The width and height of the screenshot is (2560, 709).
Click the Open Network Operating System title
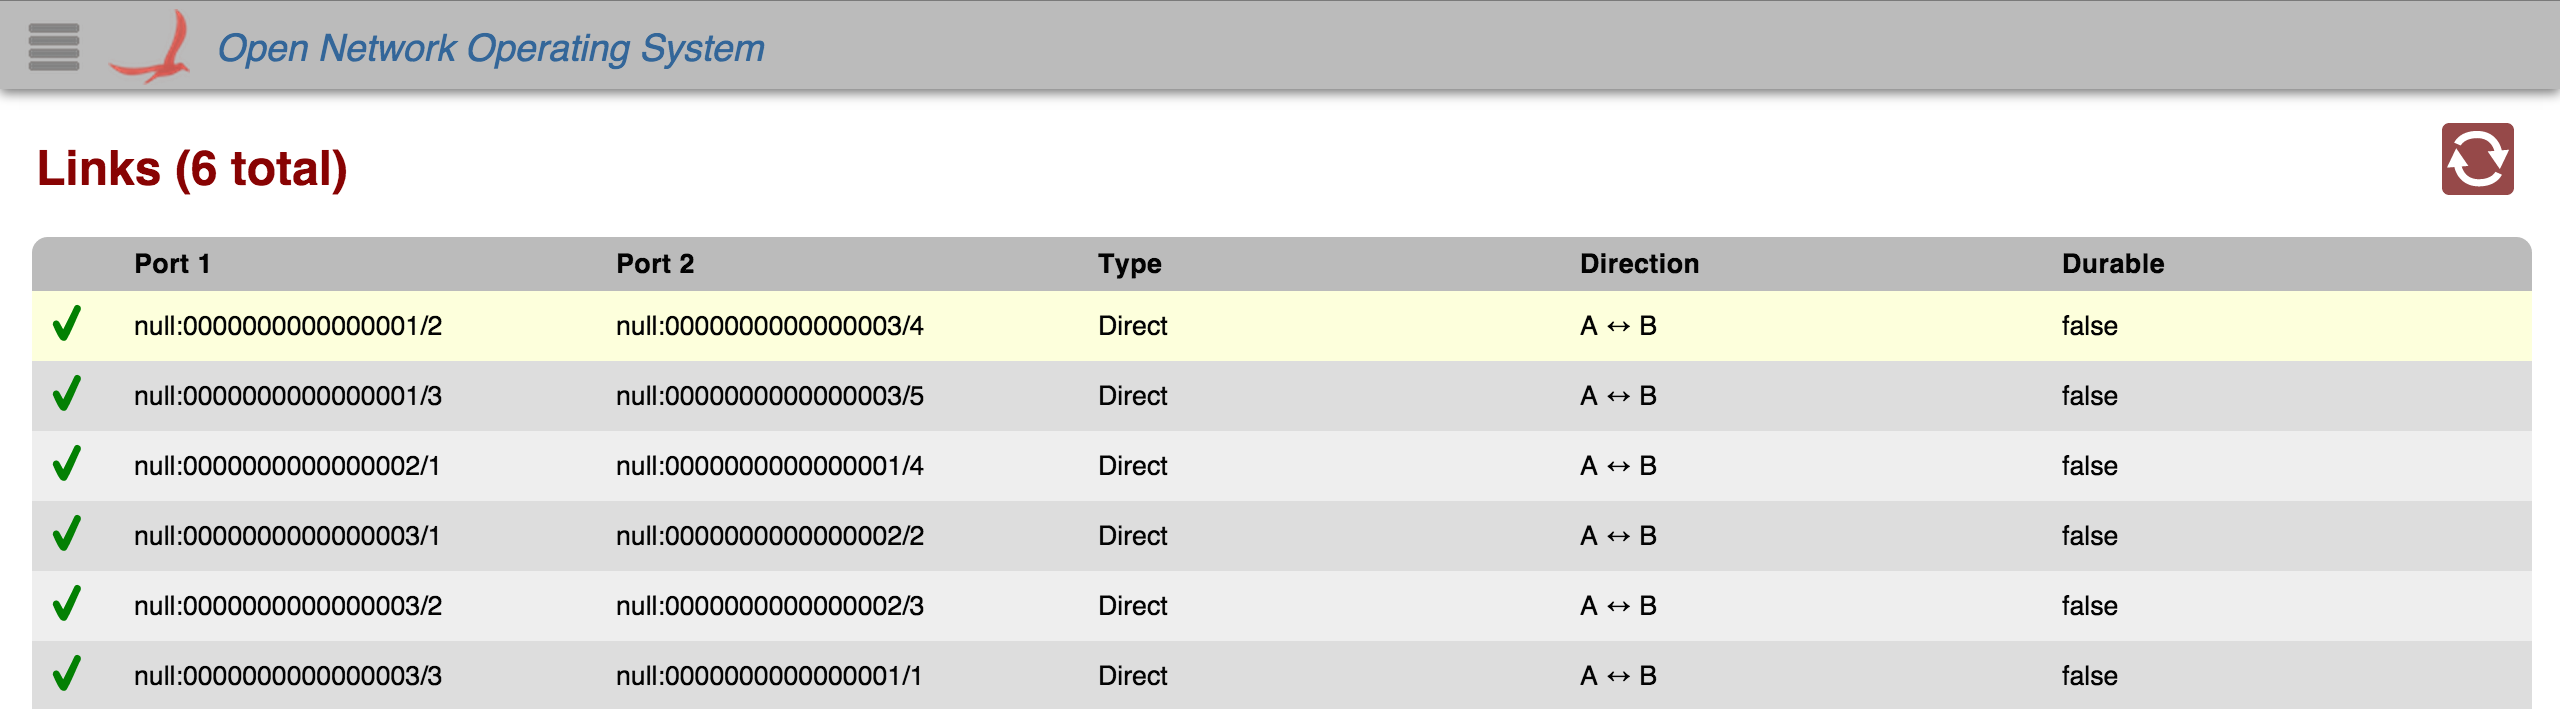click(x=491, y=48)
